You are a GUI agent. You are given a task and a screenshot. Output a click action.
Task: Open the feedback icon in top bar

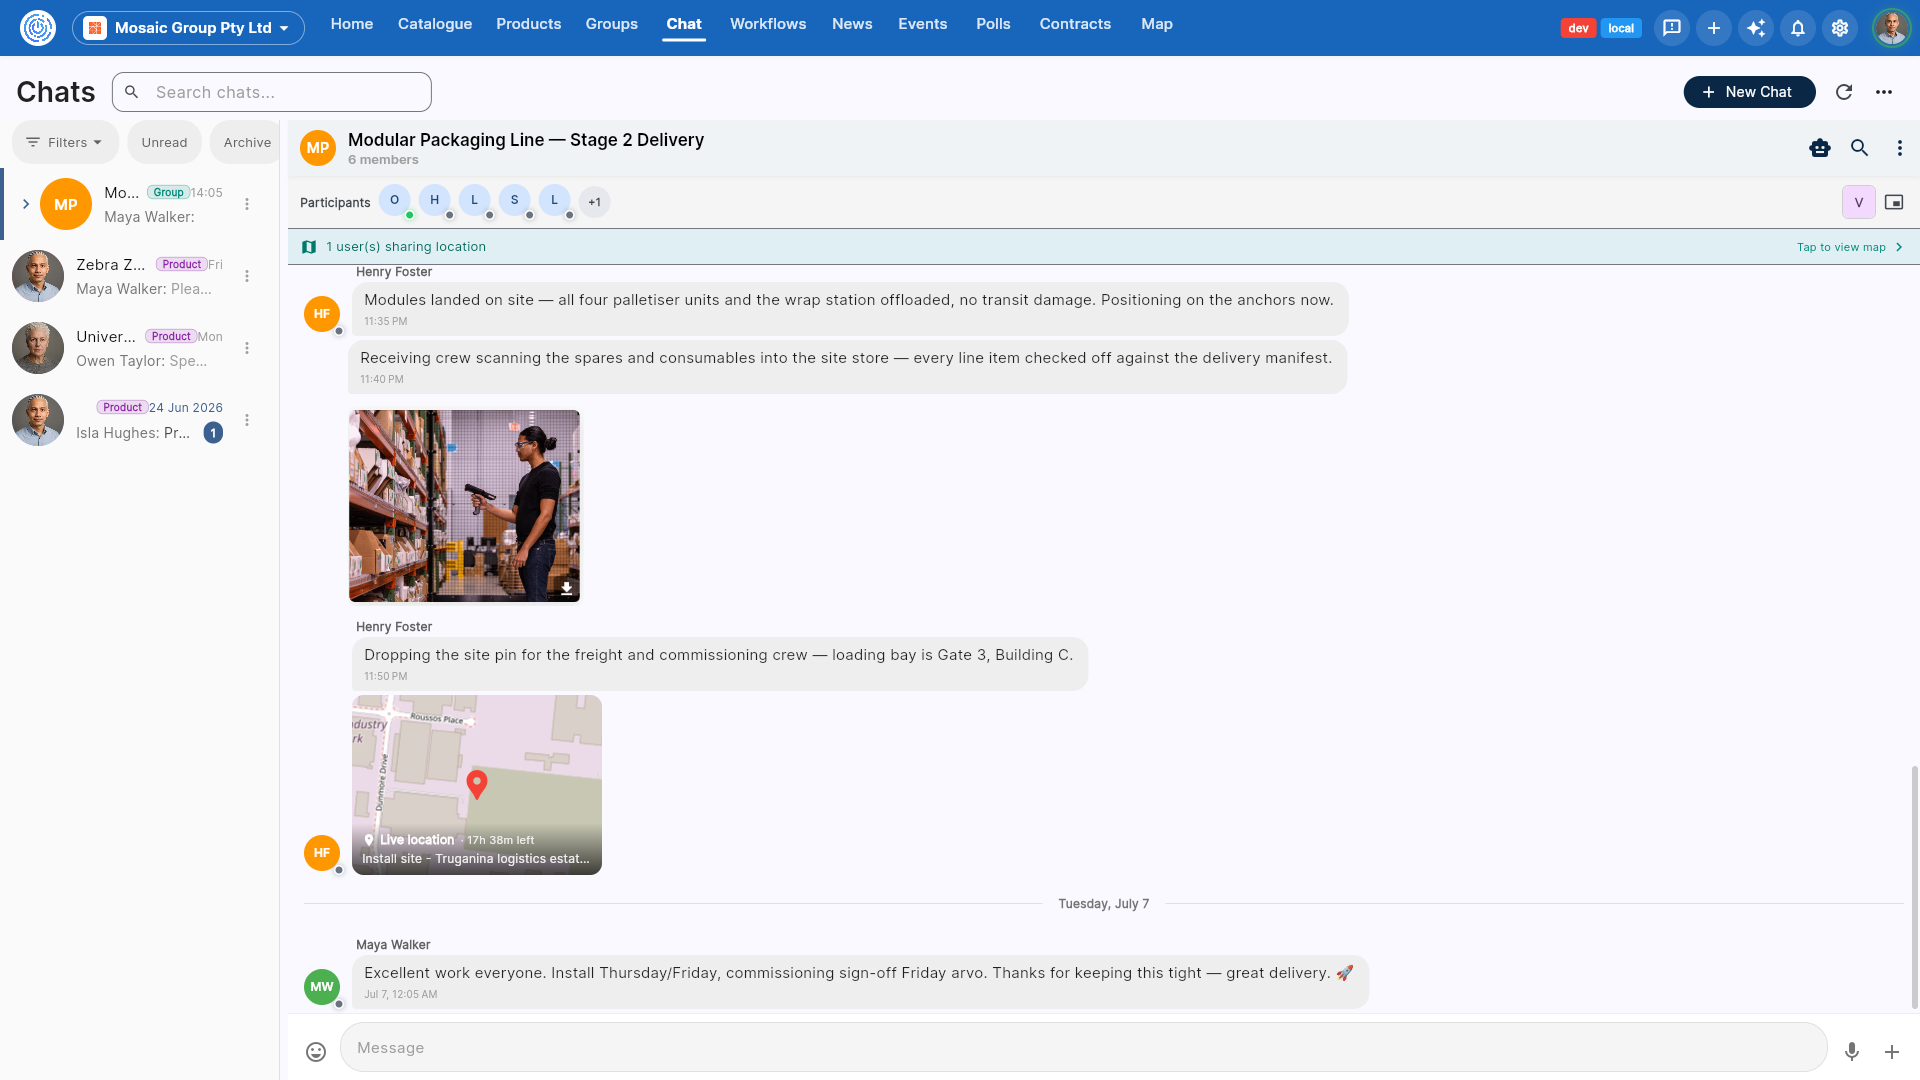coord(1672,28)
